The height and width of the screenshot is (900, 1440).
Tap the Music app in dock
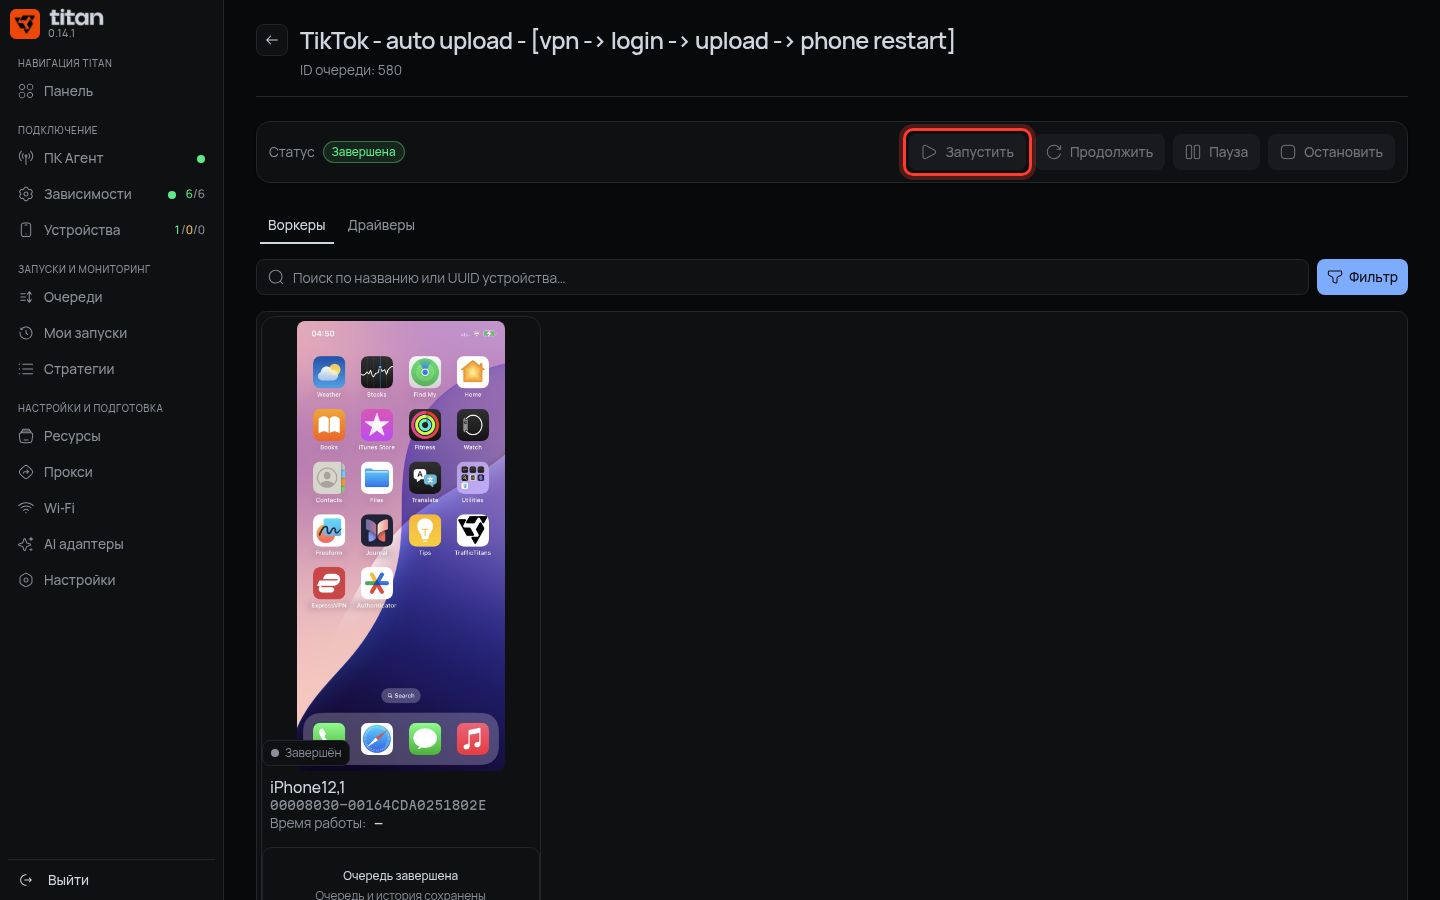coord(473,739)
